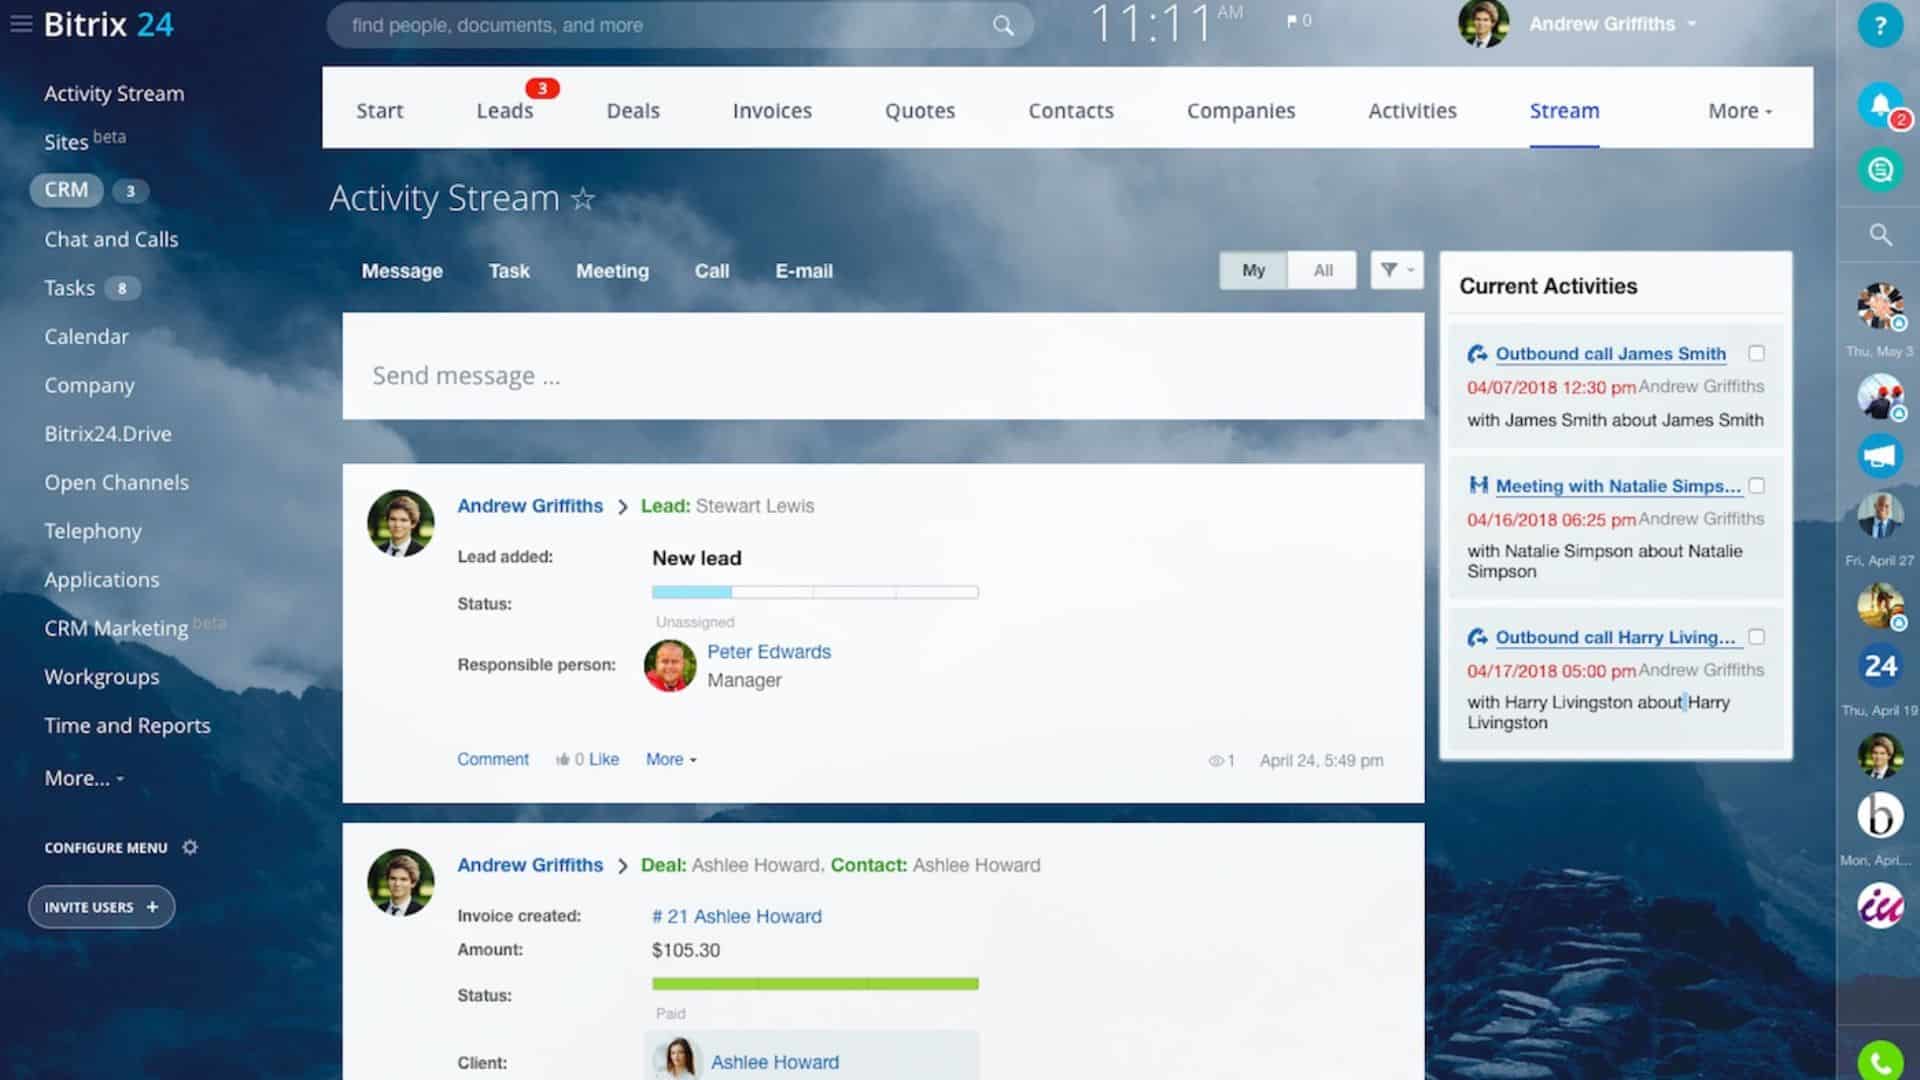Open the Activities tab
Image resolution: width=1920 pixels, height=1080 pixels.
[1412, 111]
